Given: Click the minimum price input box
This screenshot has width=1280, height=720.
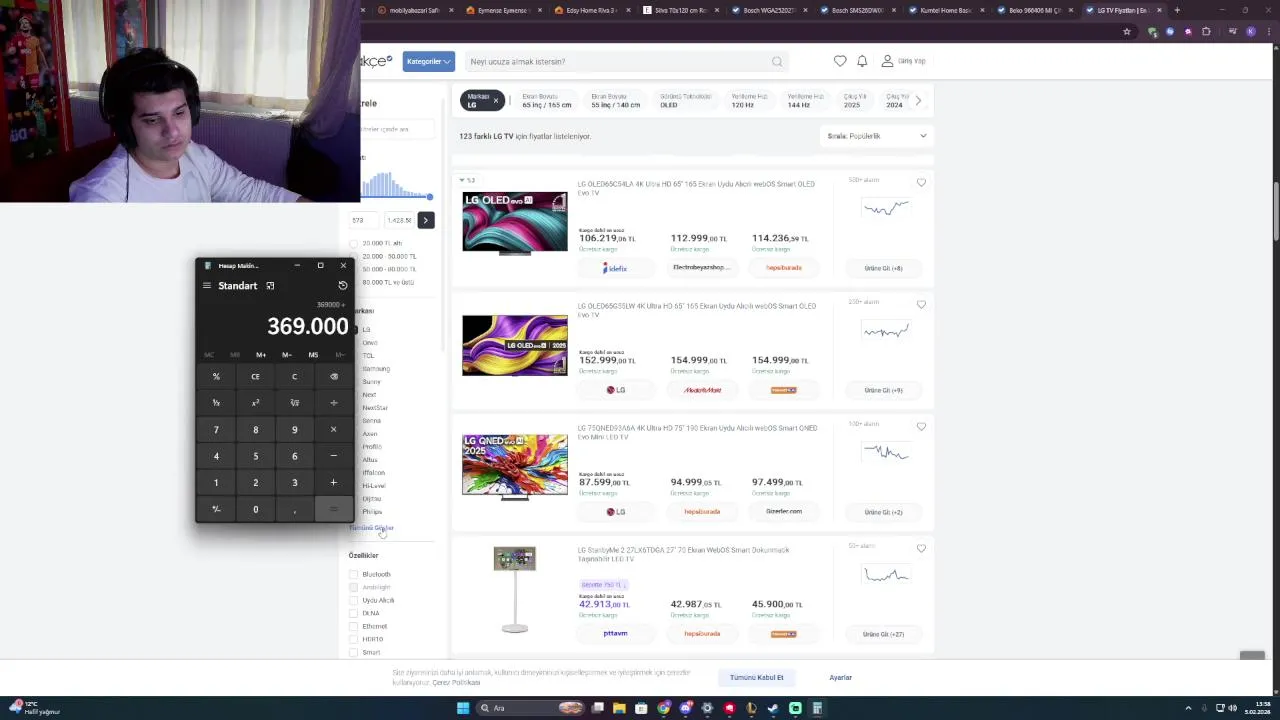Looking at the screenshot, I should [363, 220].
